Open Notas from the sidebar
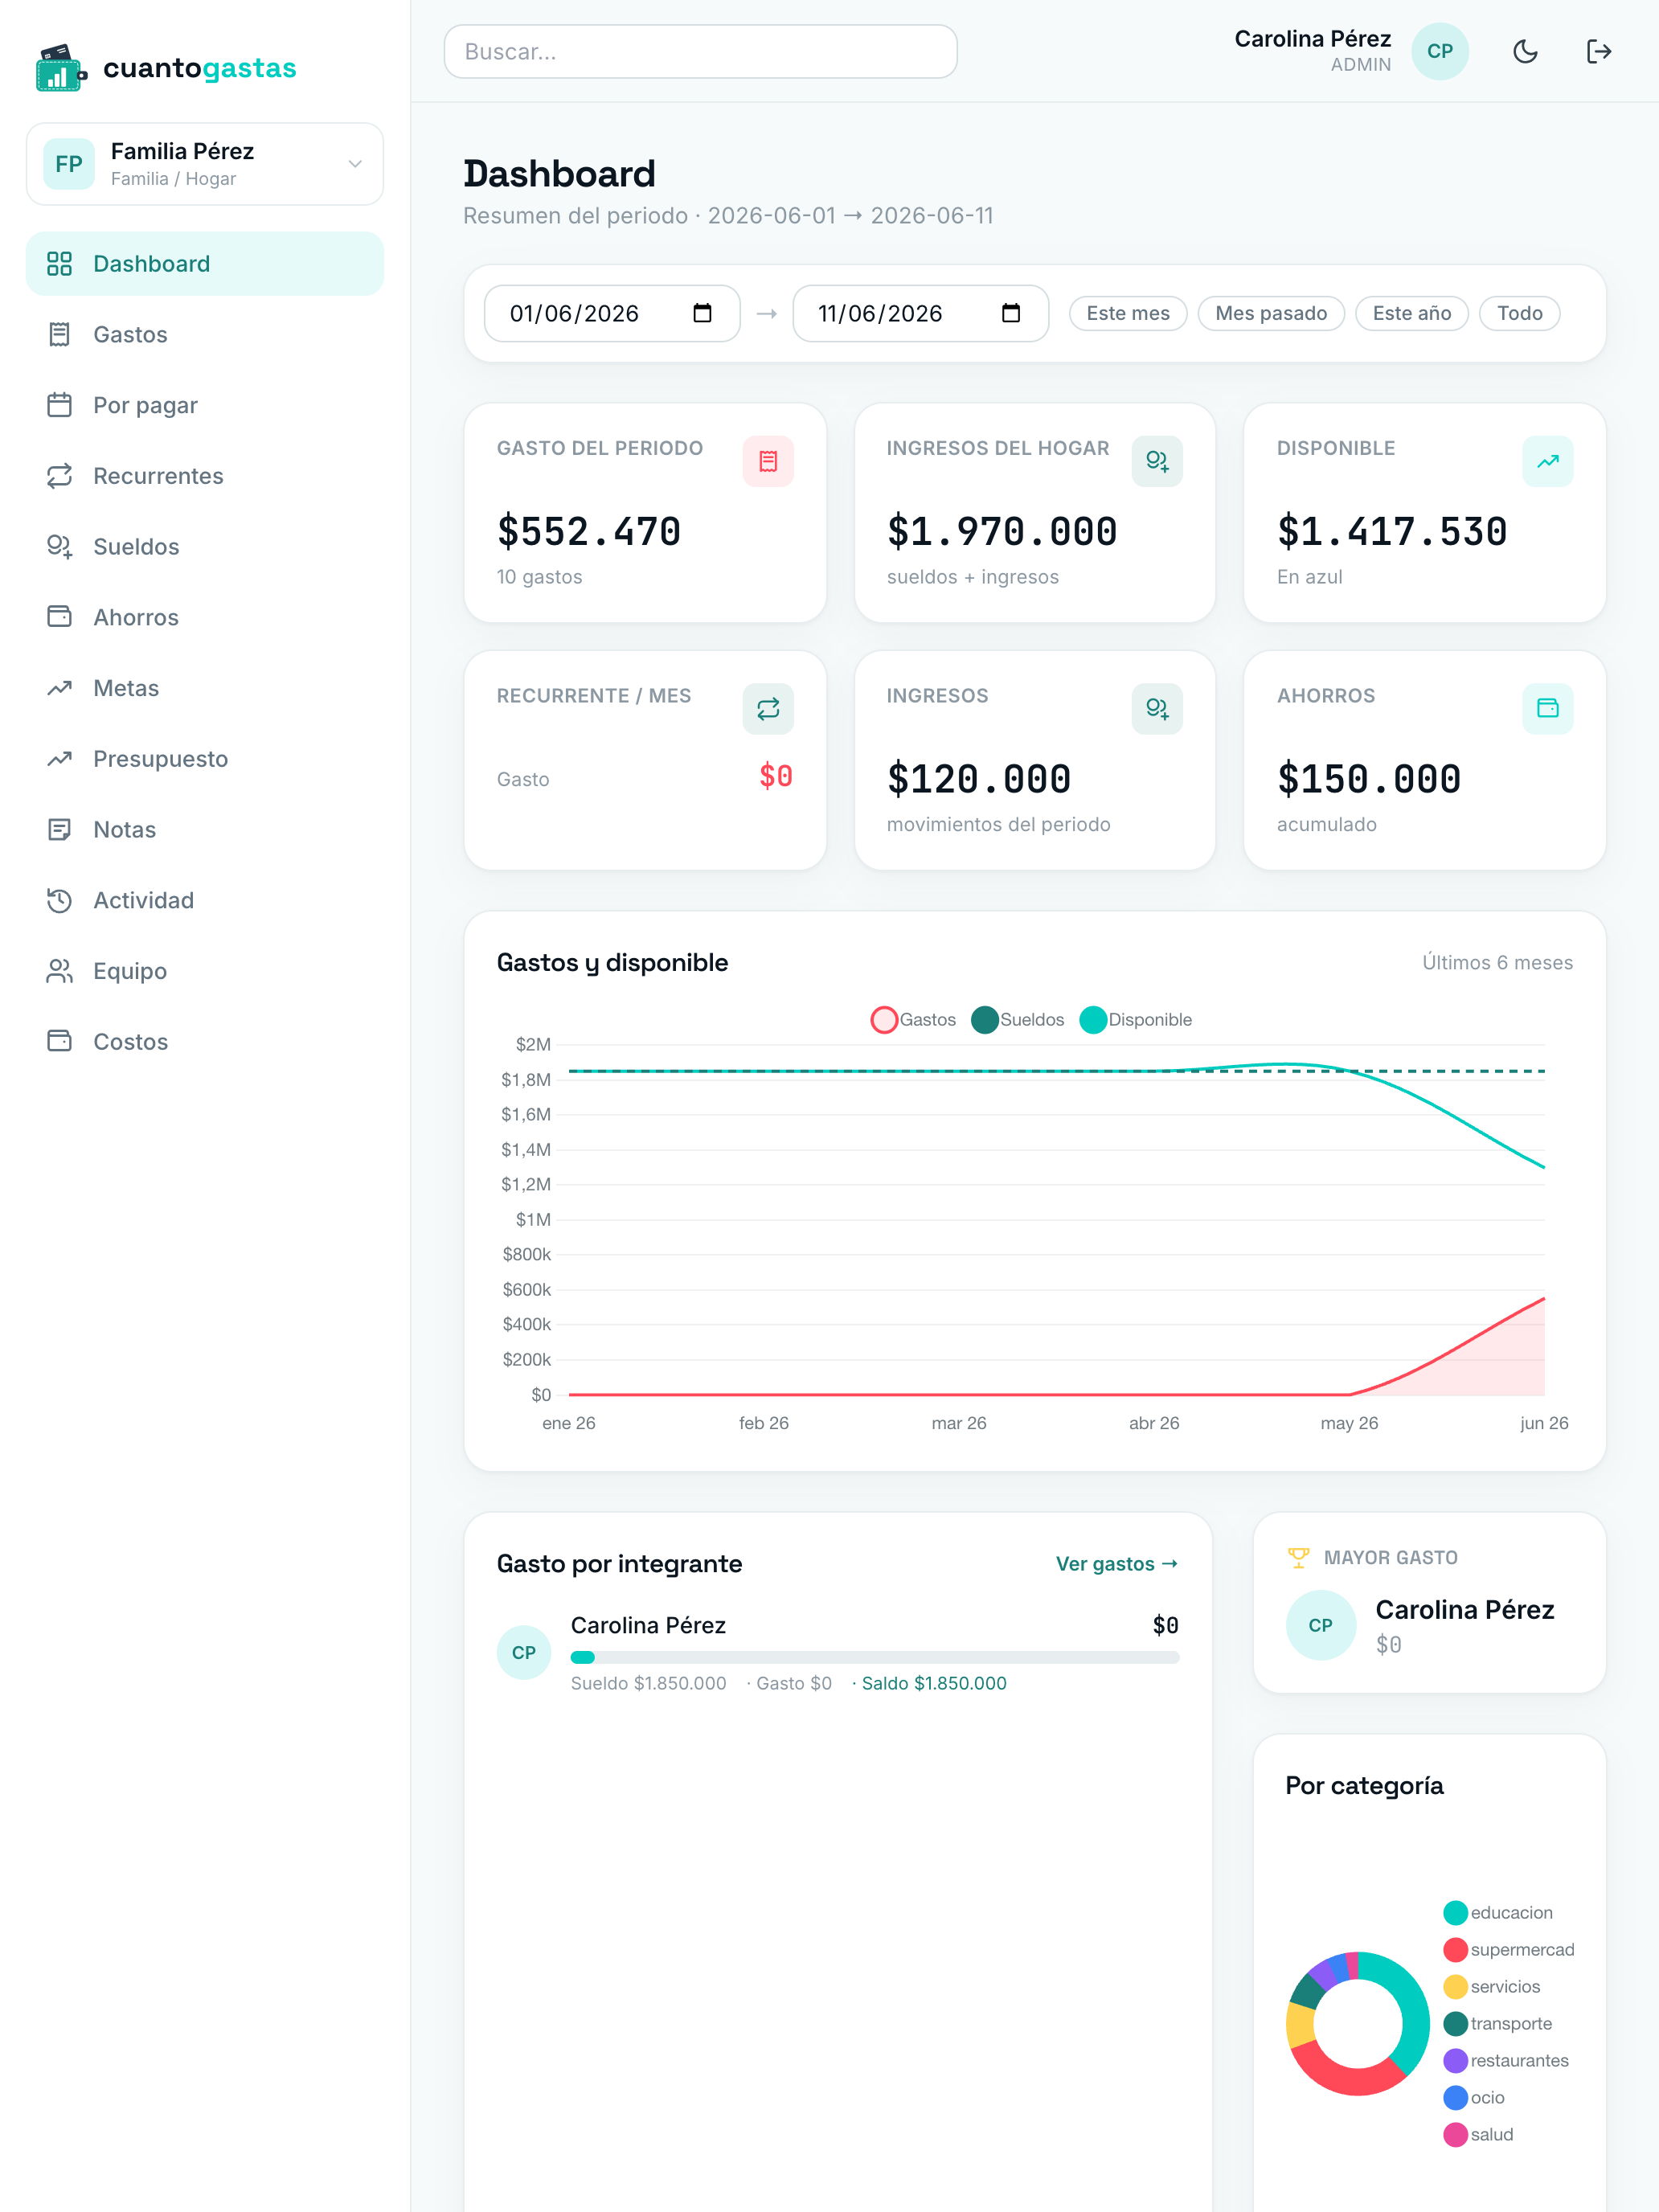The width and height of the screenshot is (1659, 2212). 205,829
